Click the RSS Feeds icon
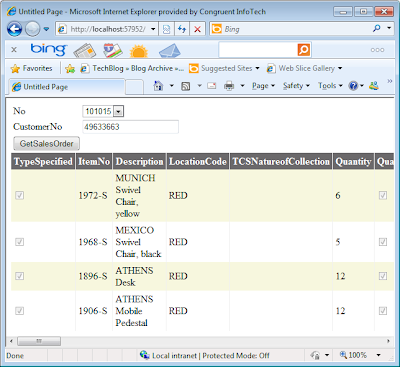Viewport: 400px width, 367px height. tap(186, 86)
